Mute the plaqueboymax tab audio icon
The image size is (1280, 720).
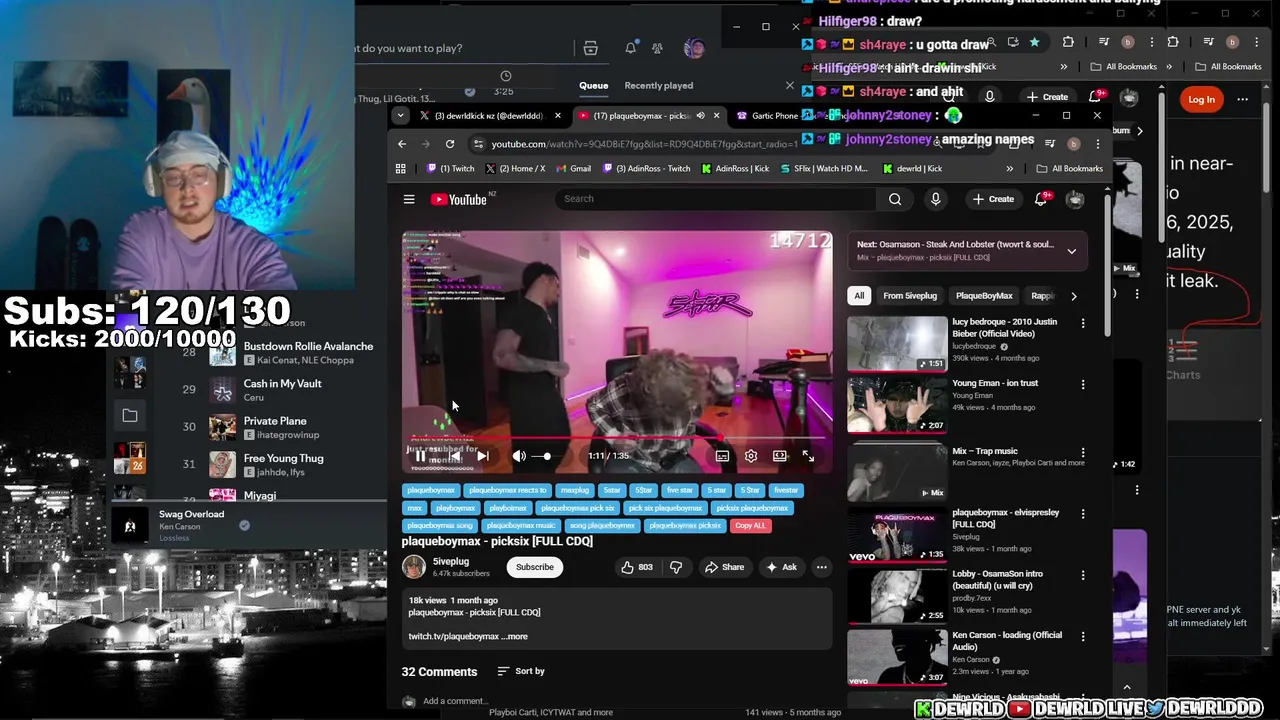click(x=700, y=116)
